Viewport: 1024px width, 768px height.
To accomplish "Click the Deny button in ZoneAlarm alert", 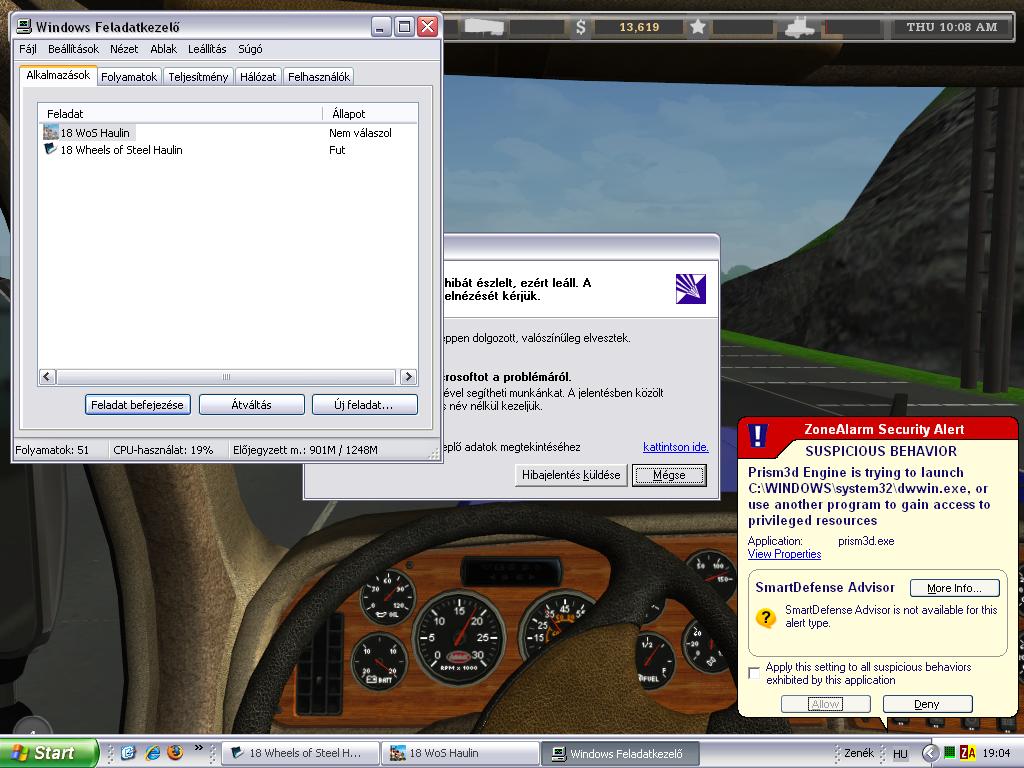I will pos(927,704).
